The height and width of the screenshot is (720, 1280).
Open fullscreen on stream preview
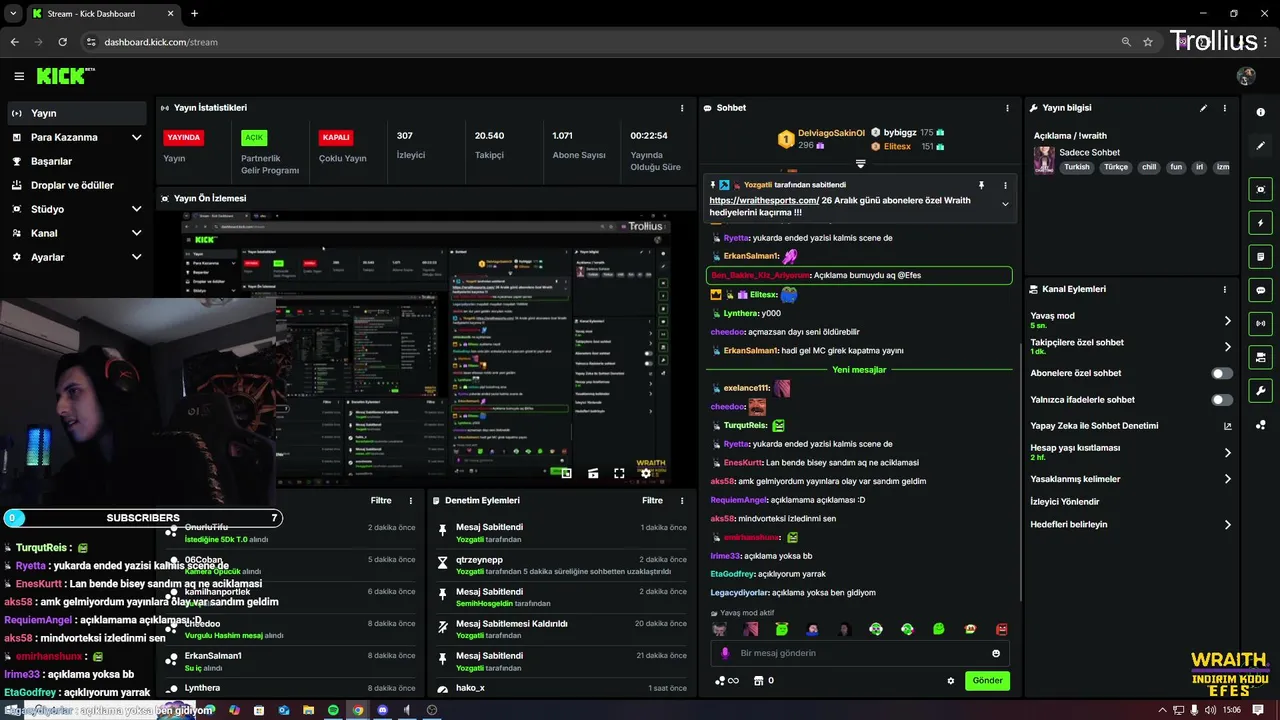click(619, 473)
